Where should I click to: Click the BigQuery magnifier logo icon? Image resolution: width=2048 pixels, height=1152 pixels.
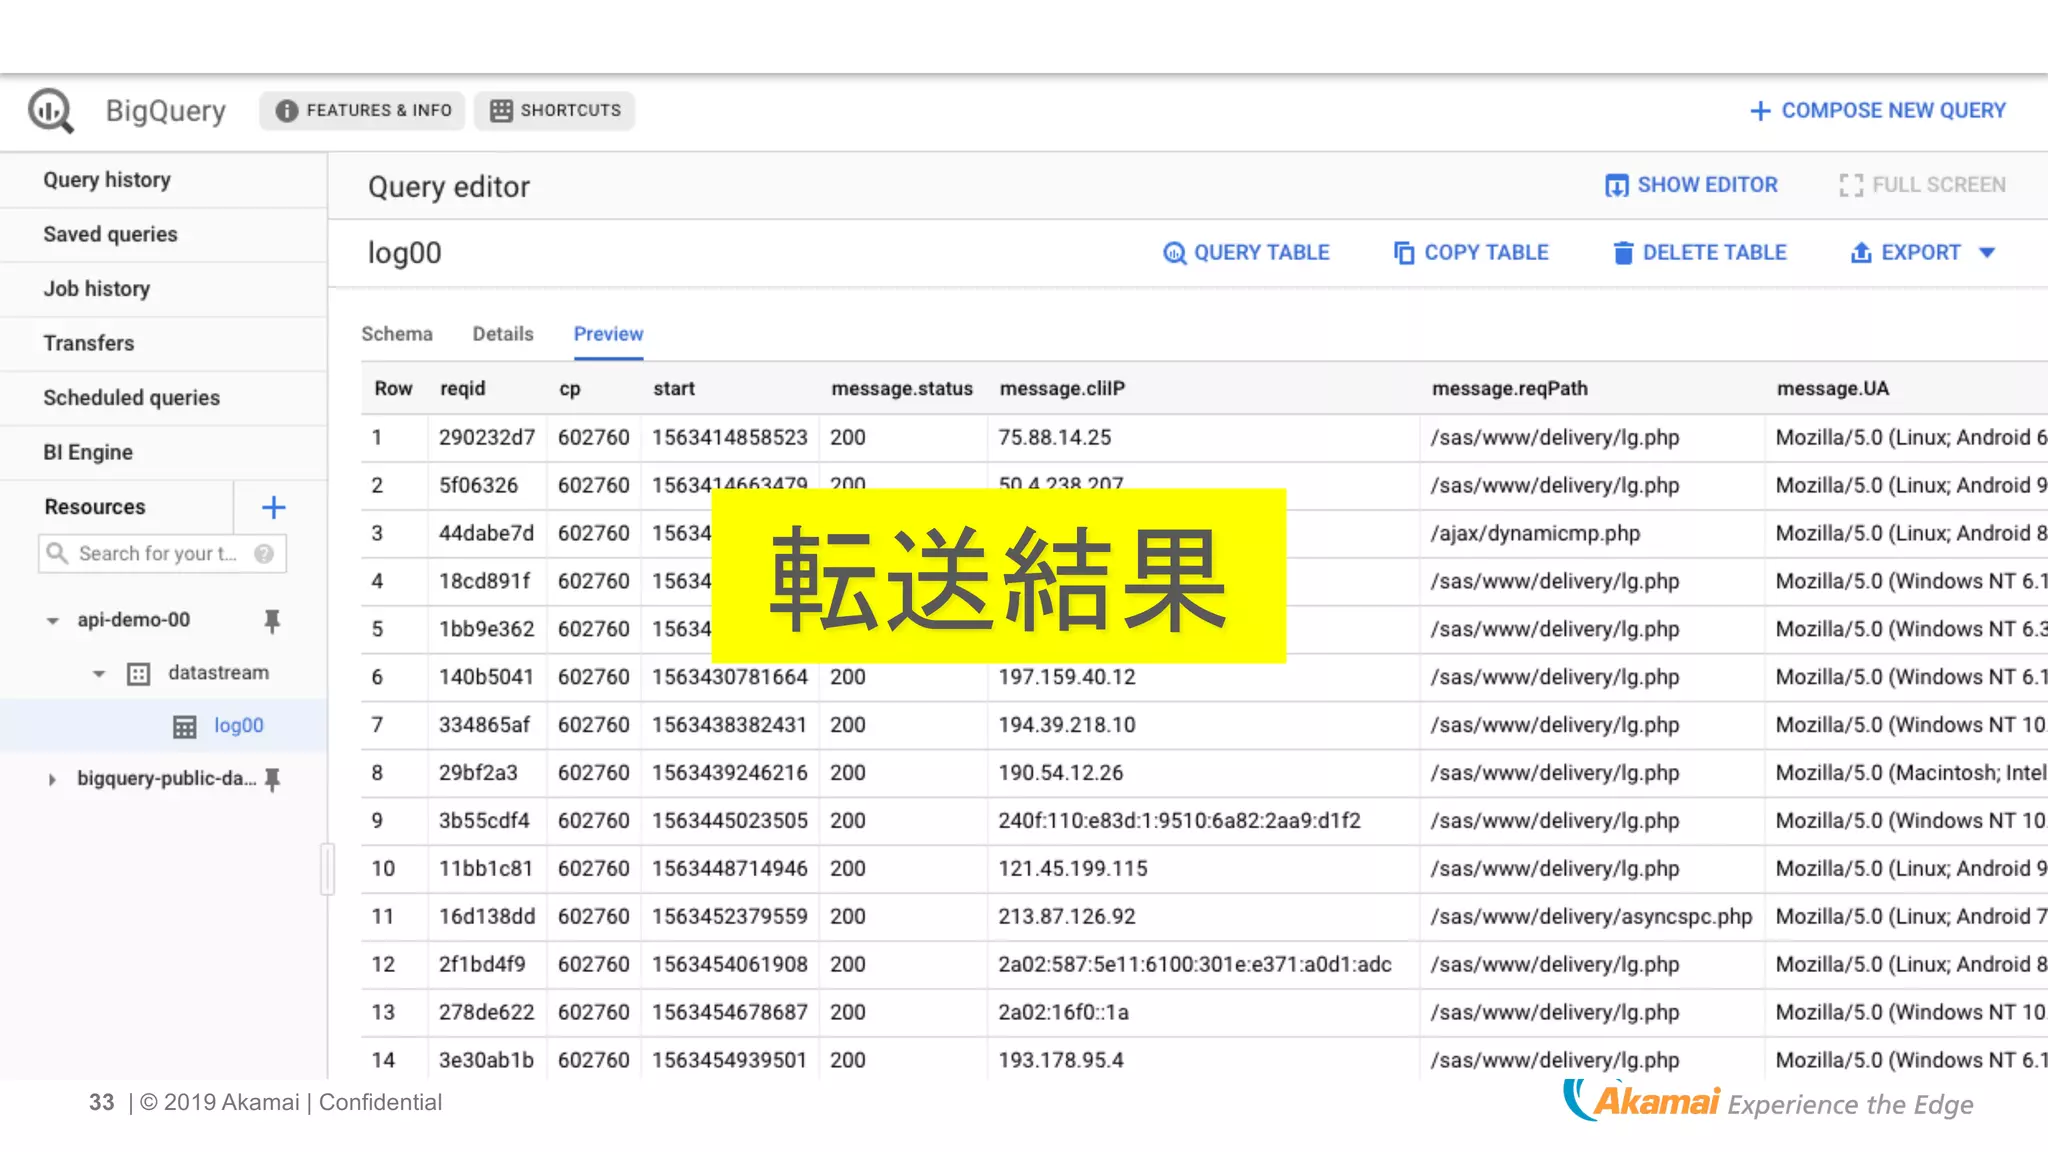[x=50, y=110]
